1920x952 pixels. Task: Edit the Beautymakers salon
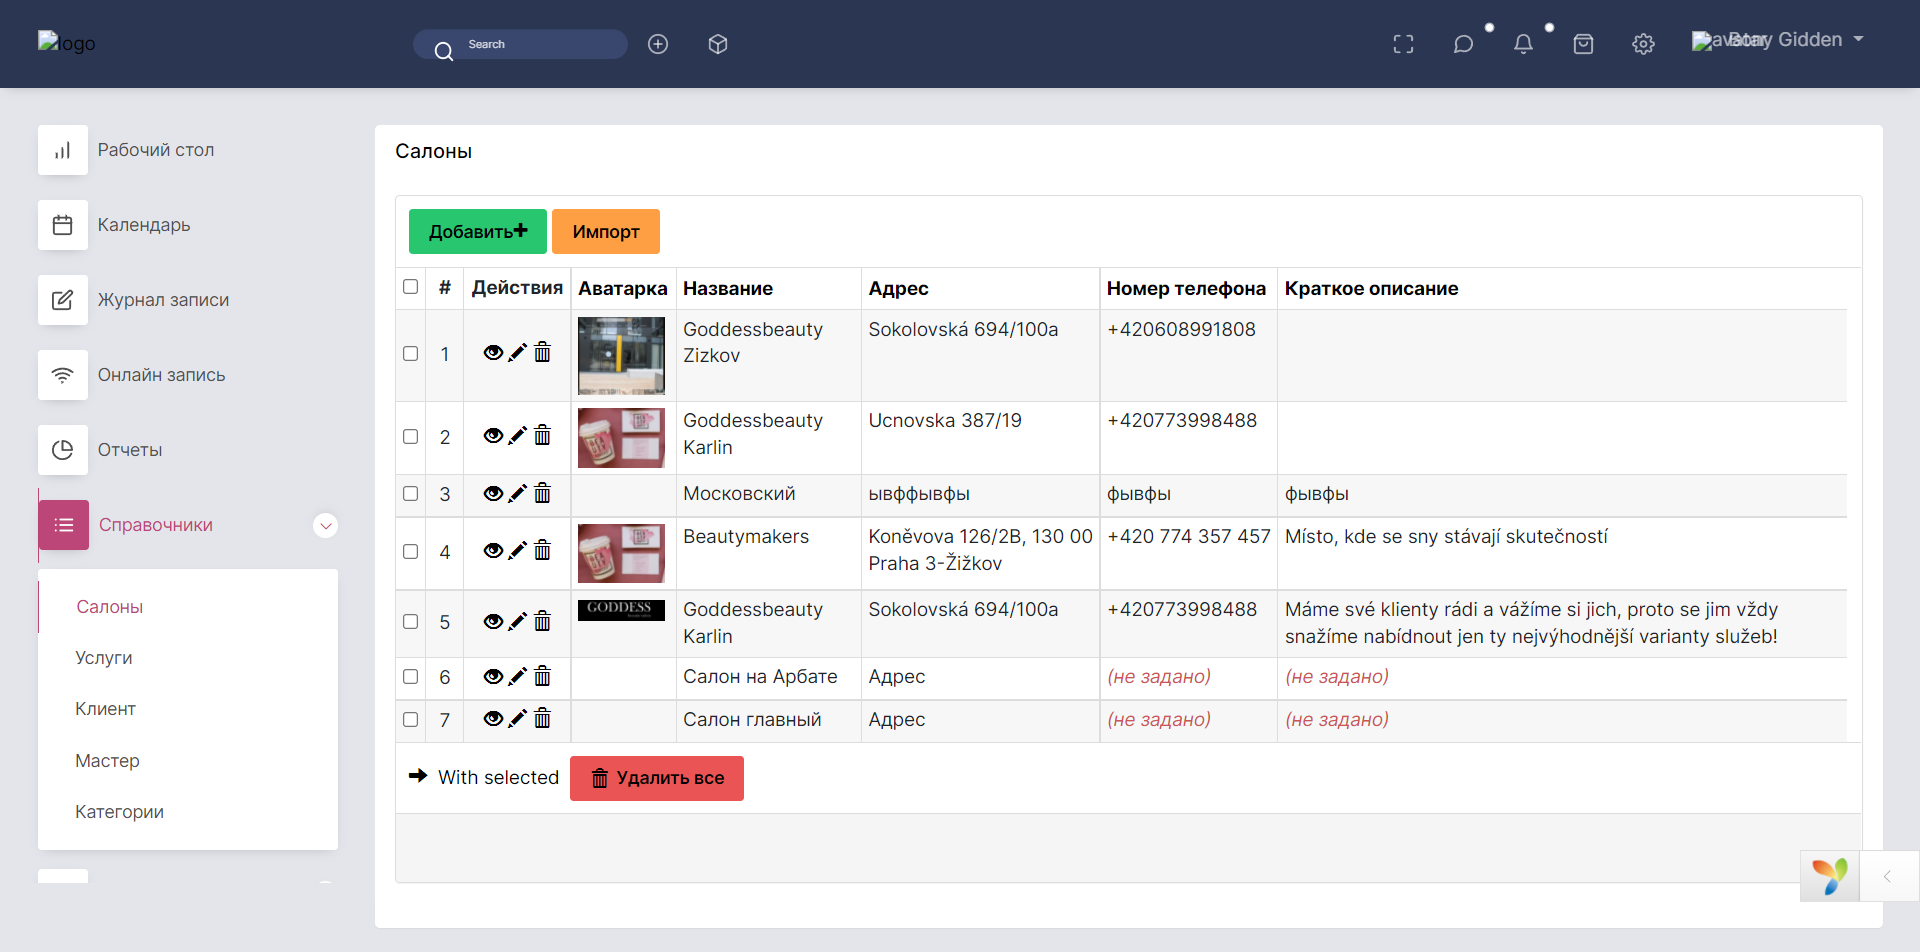(517, 551)
